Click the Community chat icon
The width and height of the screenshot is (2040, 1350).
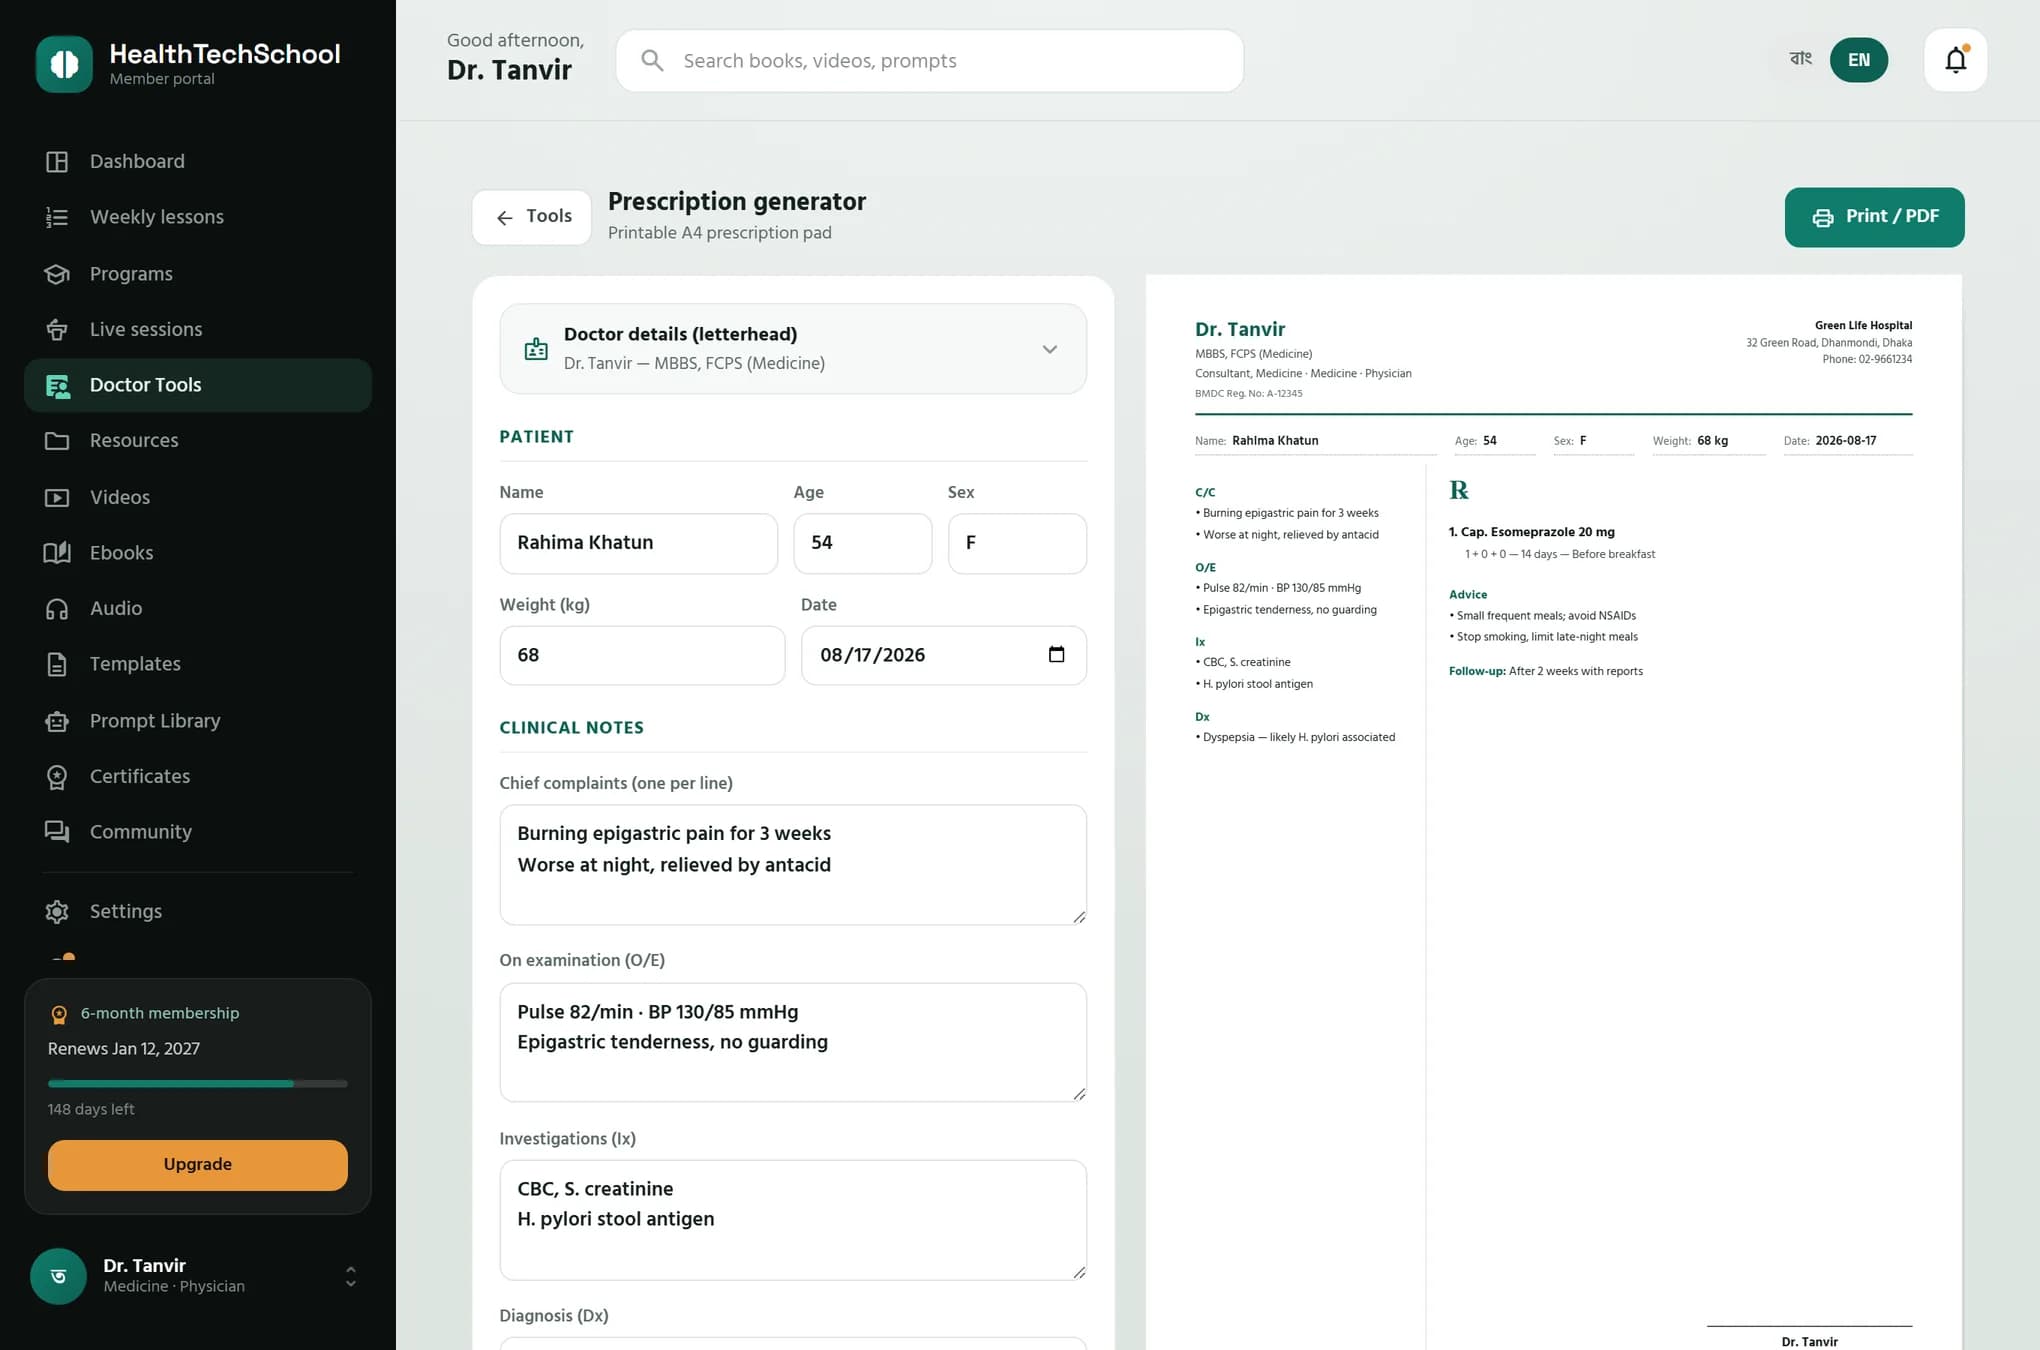coord(57,832)
